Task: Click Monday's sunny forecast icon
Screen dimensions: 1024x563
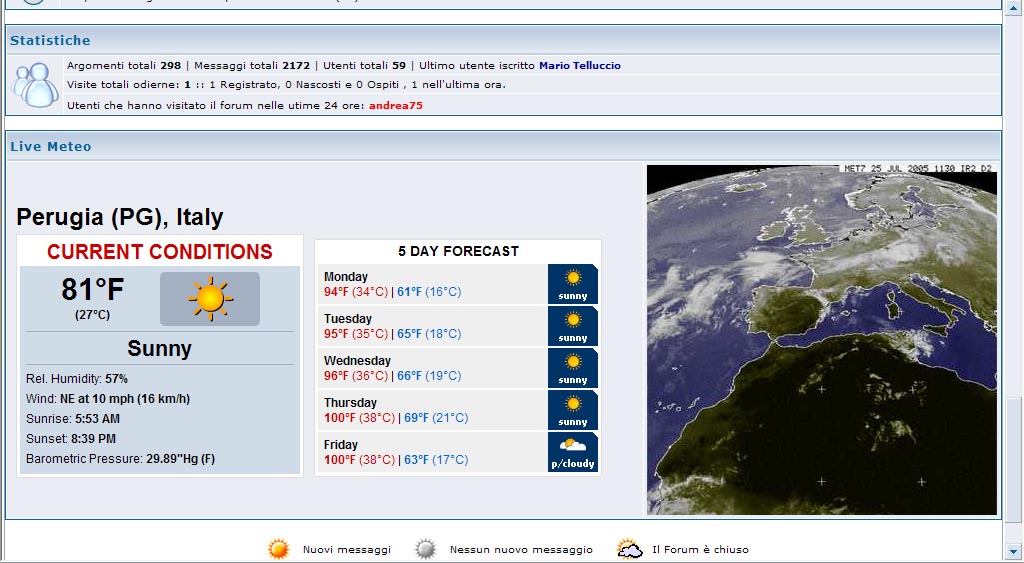Action: coord(573,284)
